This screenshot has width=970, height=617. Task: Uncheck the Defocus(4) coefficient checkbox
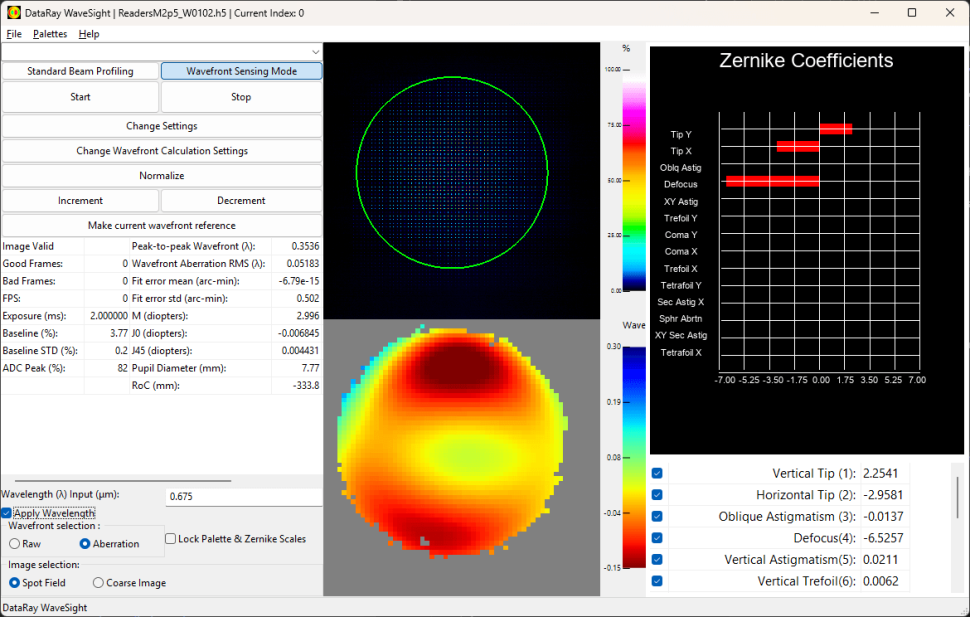point(657,538)
